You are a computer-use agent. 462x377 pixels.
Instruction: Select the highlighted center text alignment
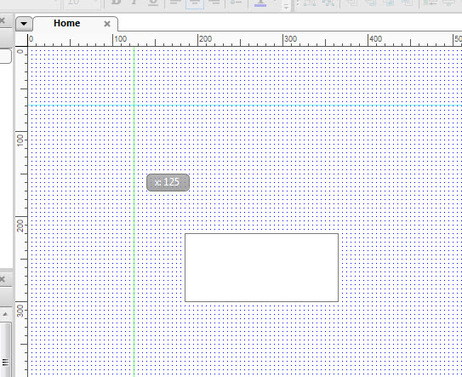195,3
